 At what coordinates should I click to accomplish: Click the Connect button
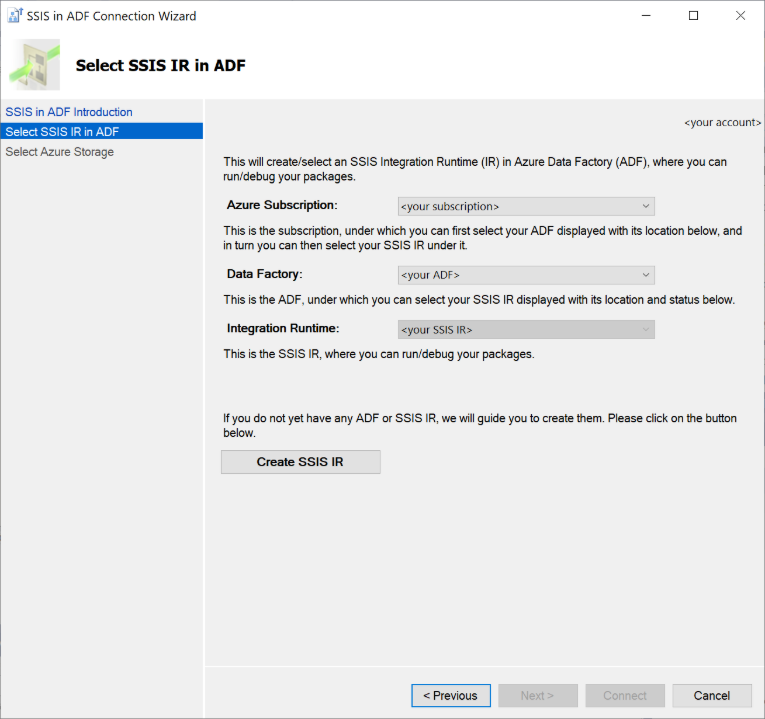click(x=625, y=695)
